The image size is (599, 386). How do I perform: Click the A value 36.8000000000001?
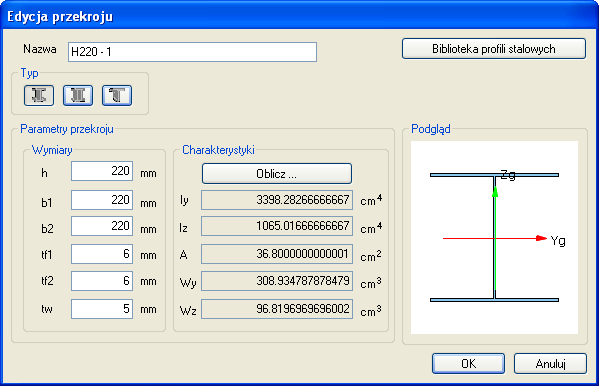click(x=277, y=254)
